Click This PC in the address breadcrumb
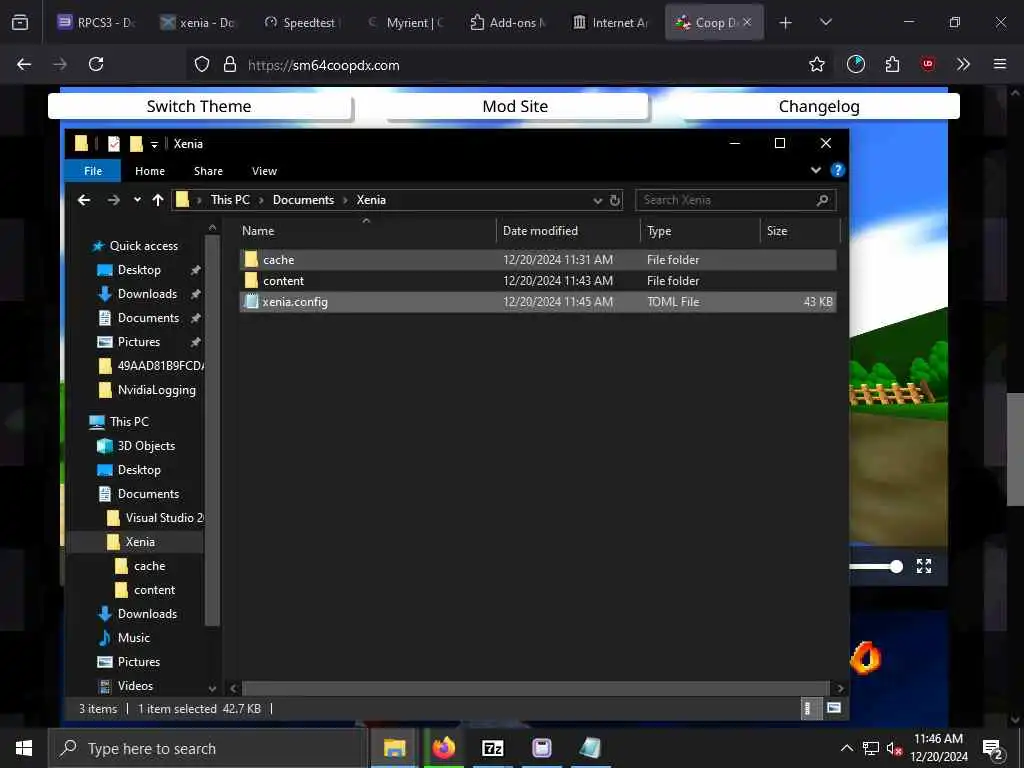 [230, 200]
